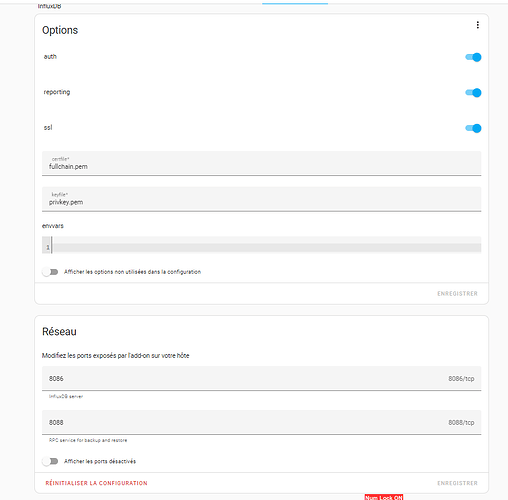
Task: Edit the 8086 port field
Action: tap(261, 378)
